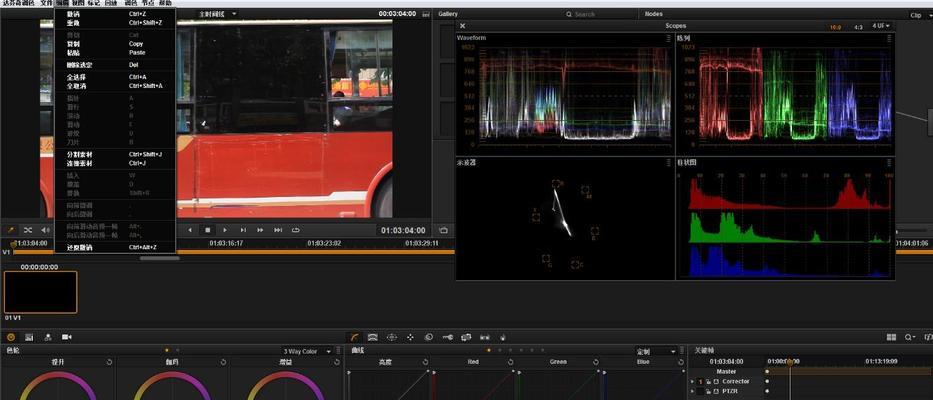Screen dimensions: 933x400
Task: Click the fast forward button
Action: pyautogui.click(x=260, y=230)
